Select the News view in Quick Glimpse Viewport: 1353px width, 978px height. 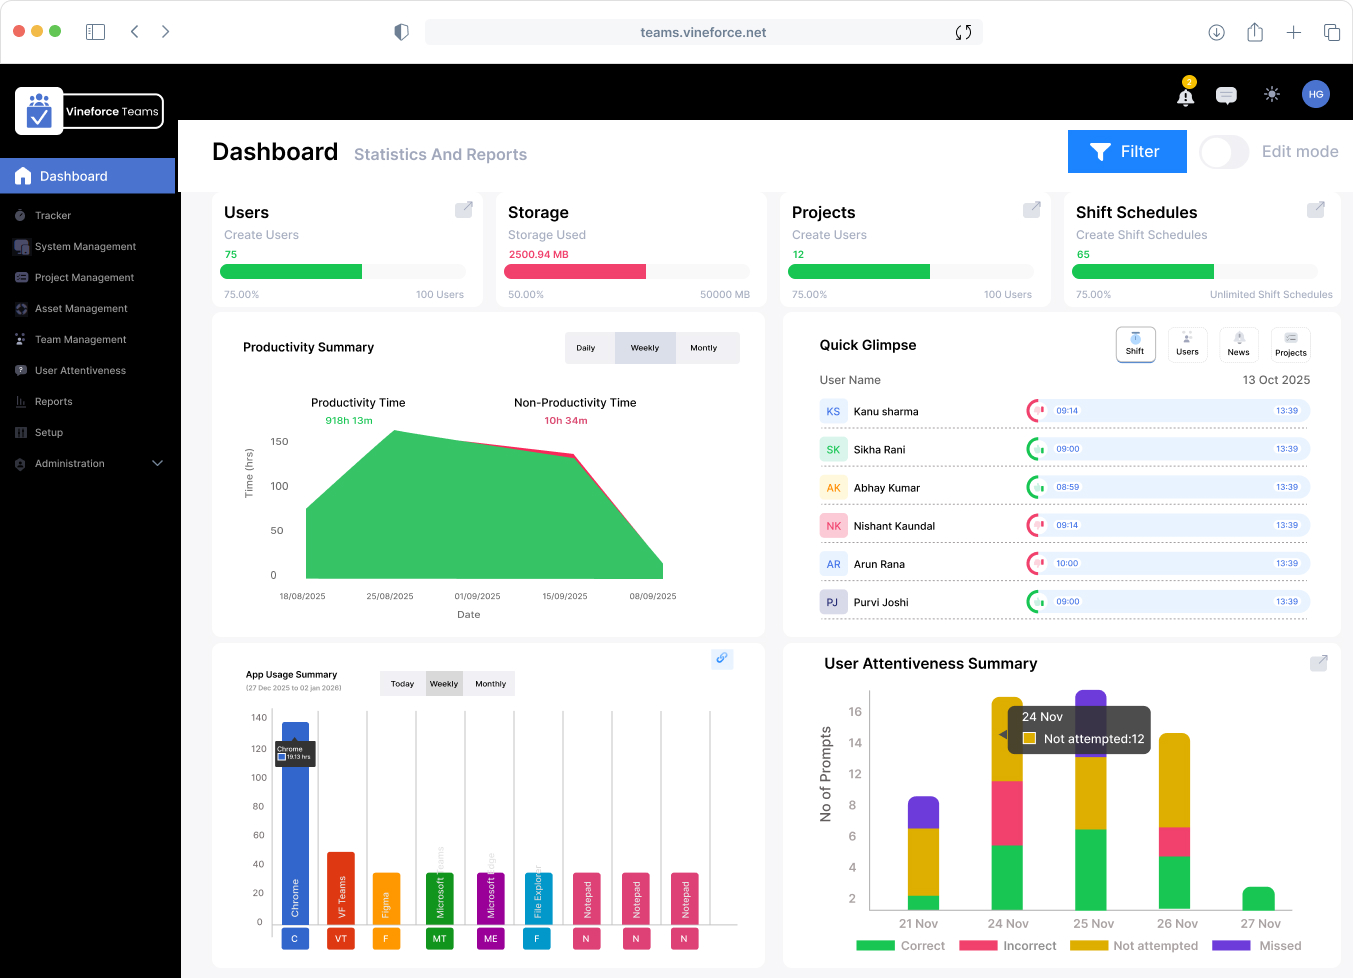1239,344
